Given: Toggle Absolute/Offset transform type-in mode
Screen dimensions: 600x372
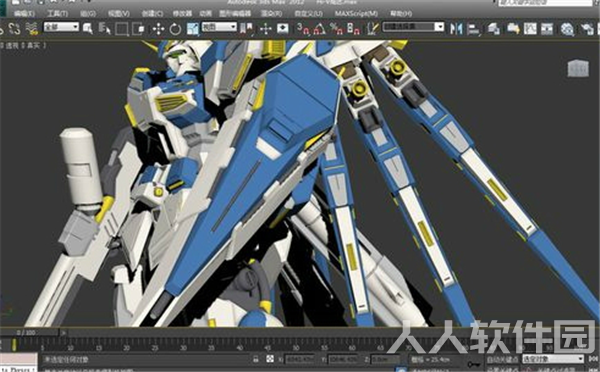Looking at the screenshot, I should click(x=270, y=359).
